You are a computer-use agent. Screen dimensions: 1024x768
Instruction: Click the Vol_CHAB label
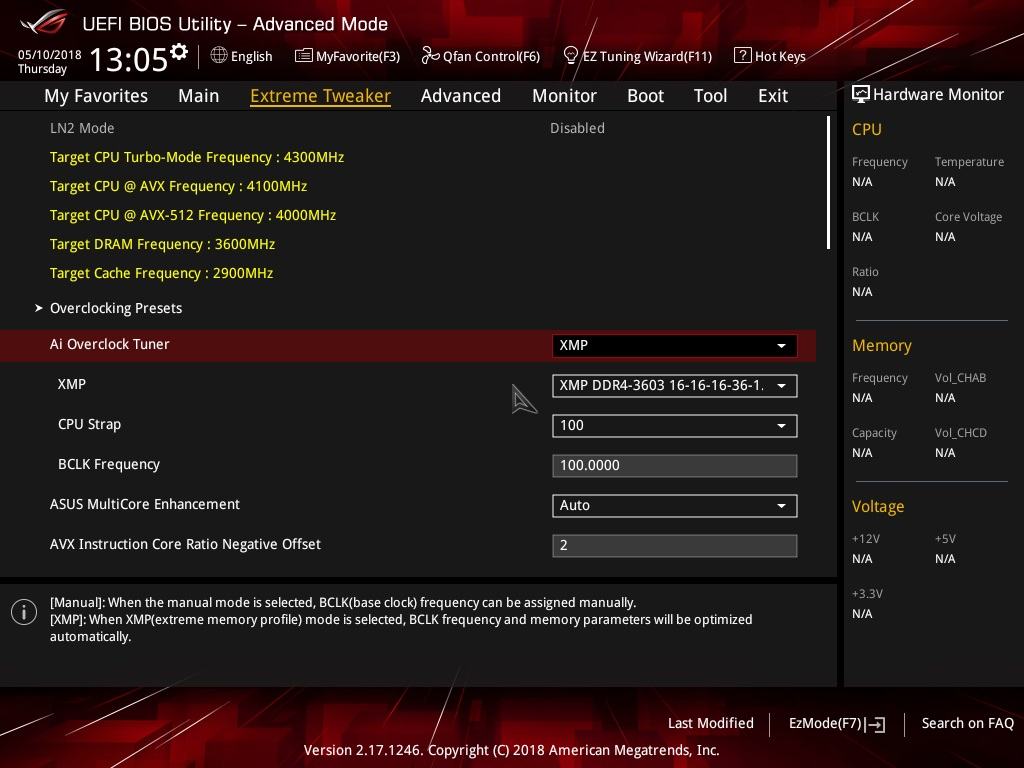click(960, 377)
